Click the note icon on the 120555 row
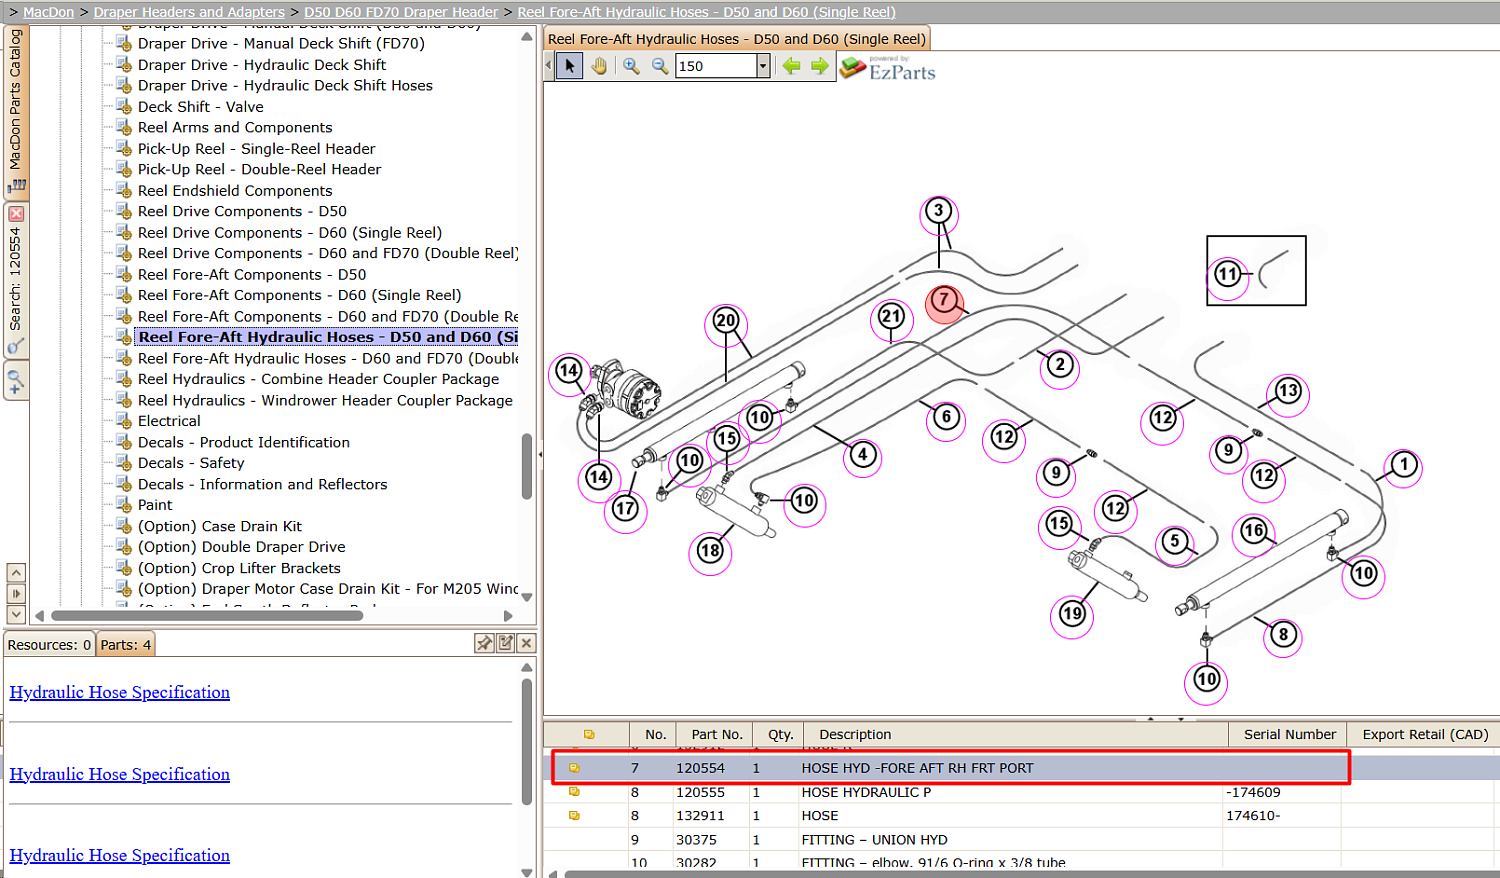This screenshot has height=878, width=1500. point(574,792)
